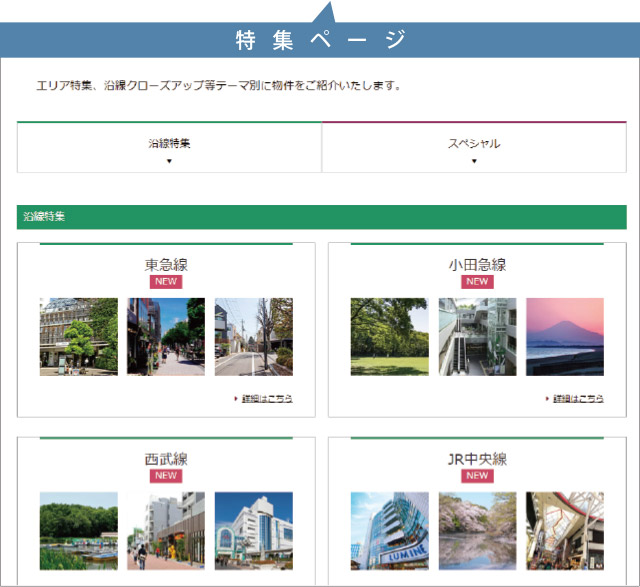
Task: Open the green park lawn thumbnail
Action: click(x=389, y=337)
